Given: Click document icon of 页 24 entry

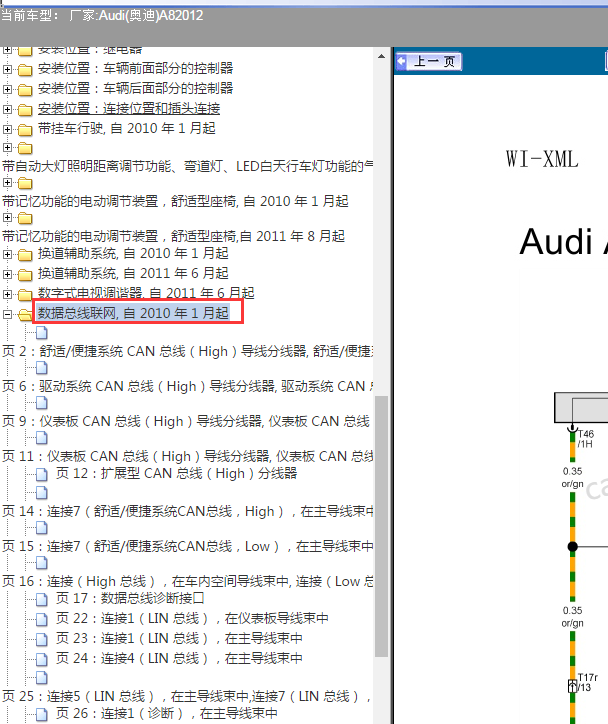Looking at the screenshot, I should click(42, 659).
